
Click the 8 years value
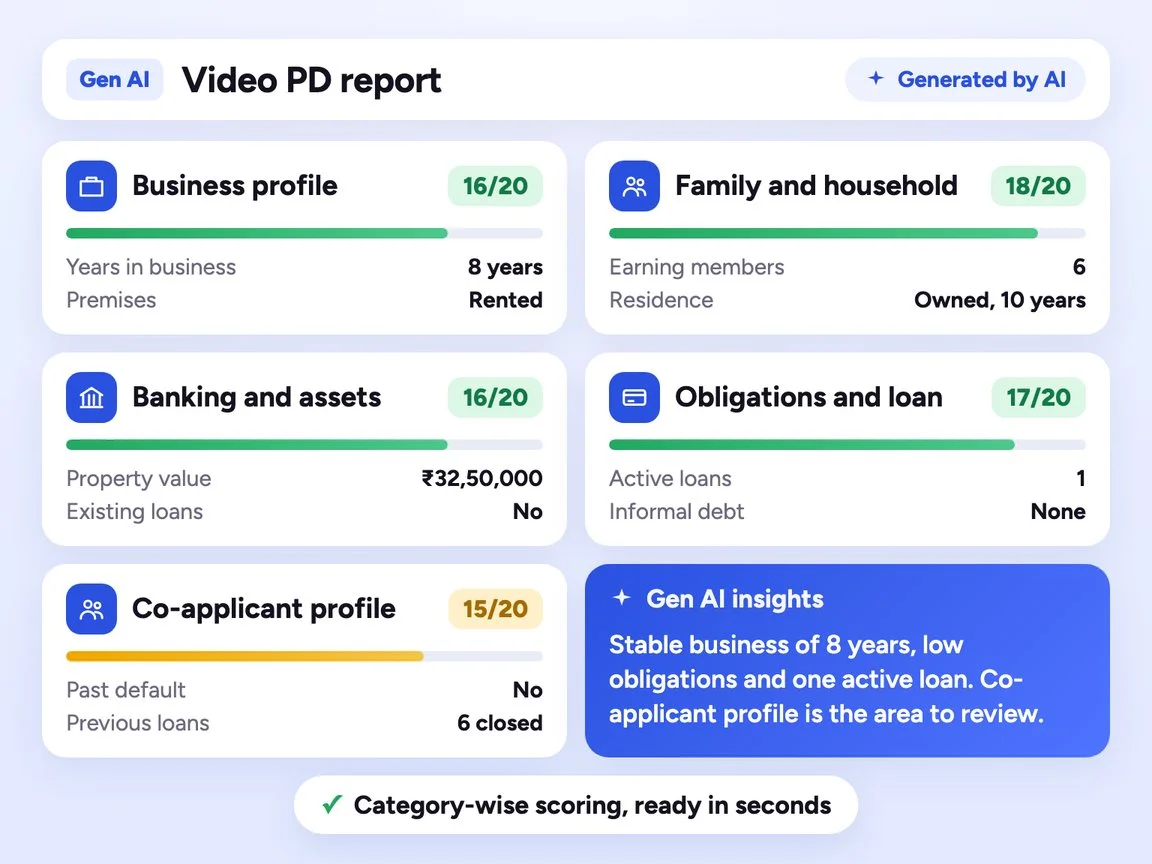[505, 267]
